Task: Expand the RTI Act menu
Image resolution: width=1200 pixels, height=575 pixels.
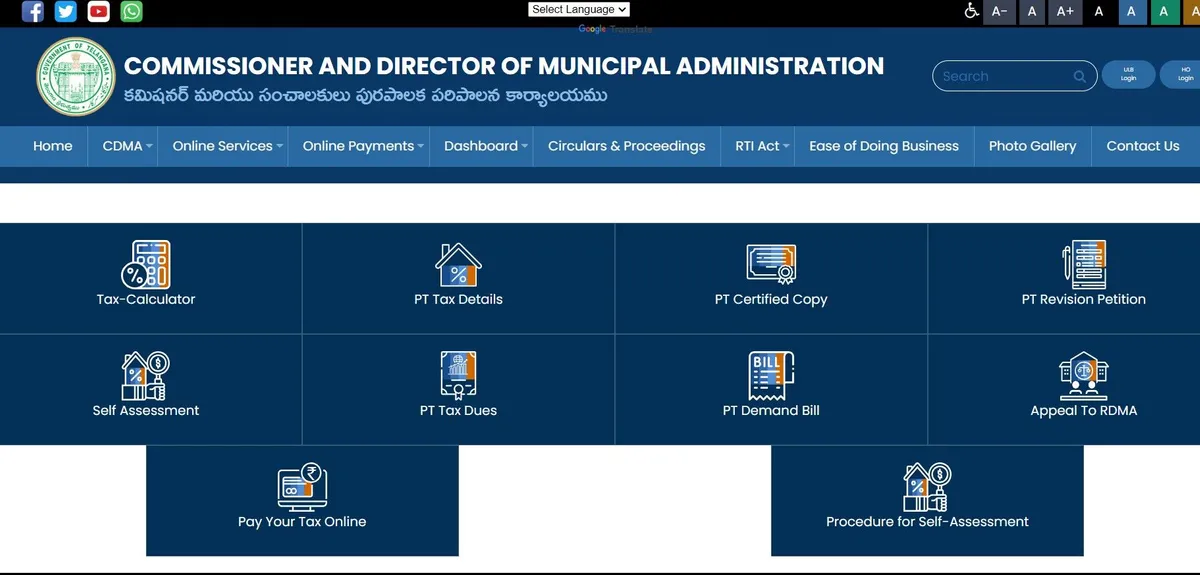Action: (762, 146)
